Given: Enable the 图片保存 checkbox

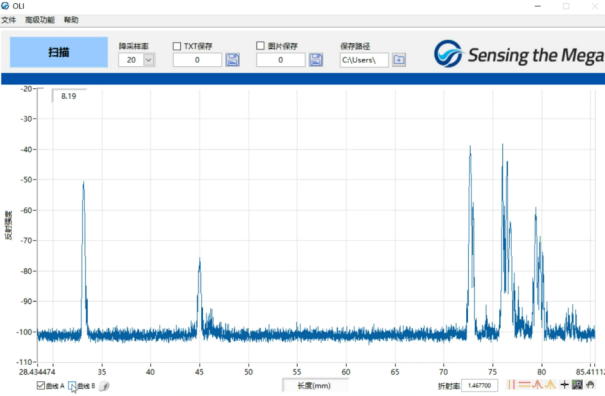Looking at the screenshot, I should 260,46.
